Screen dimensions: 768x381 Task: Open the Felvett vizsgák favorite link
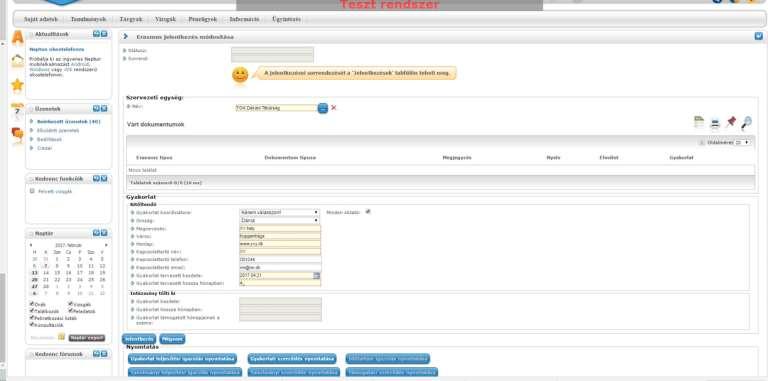click(55, 191)
